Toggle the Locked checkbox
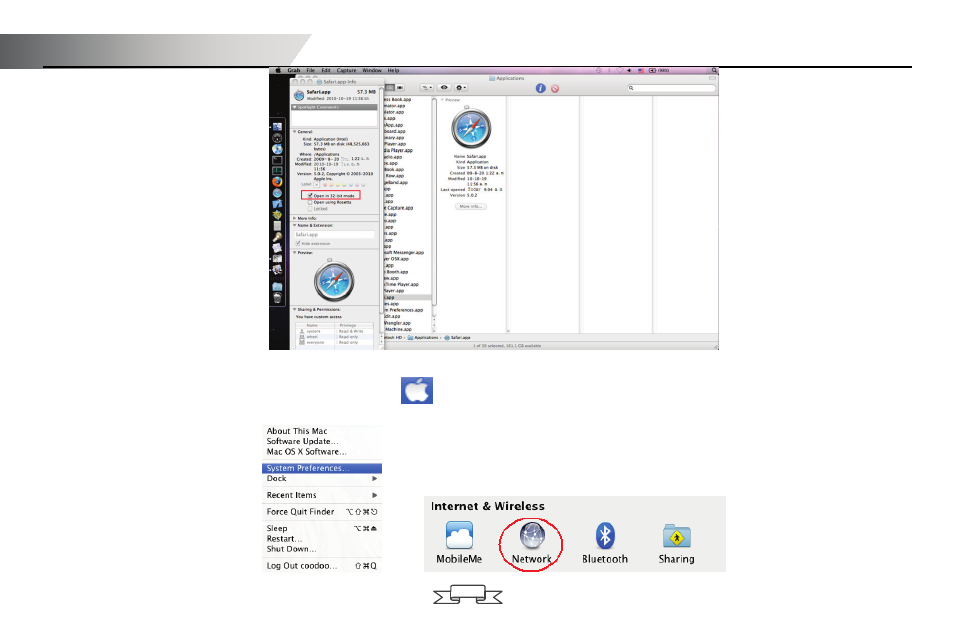 pyautogui.click(x=310, y=208)
